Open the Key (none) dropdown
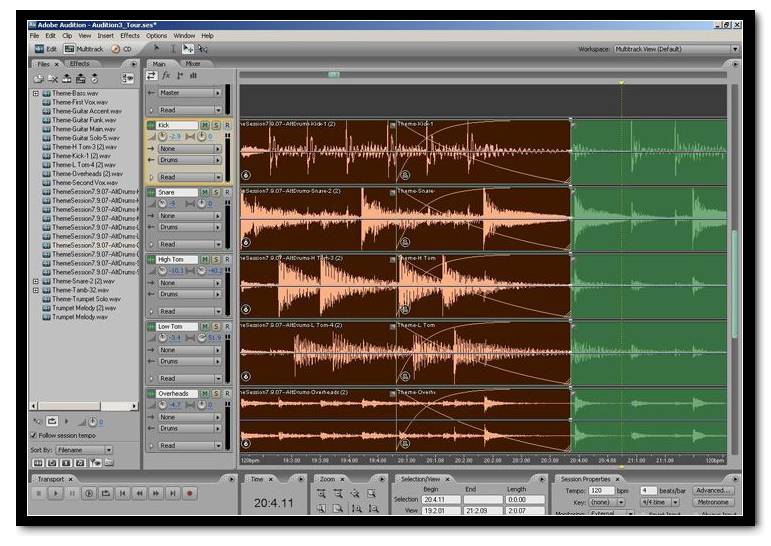The height and width of the screenshot is (546, 771). (607, 502)
